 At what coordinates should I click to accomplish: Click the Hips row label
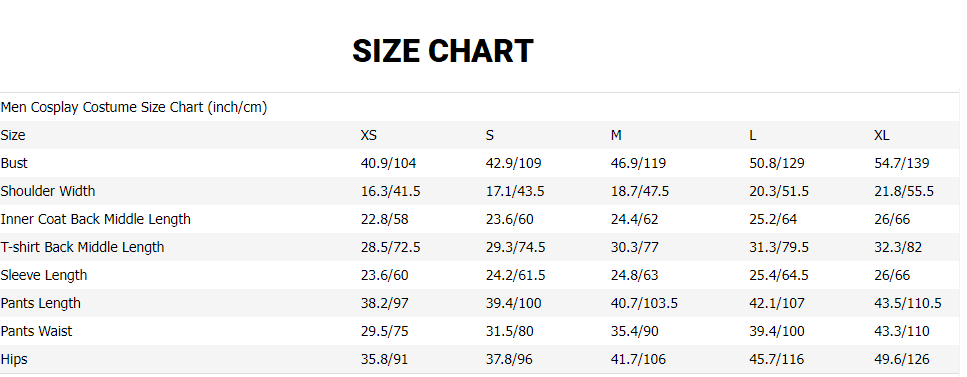click(x=14, y=360)
